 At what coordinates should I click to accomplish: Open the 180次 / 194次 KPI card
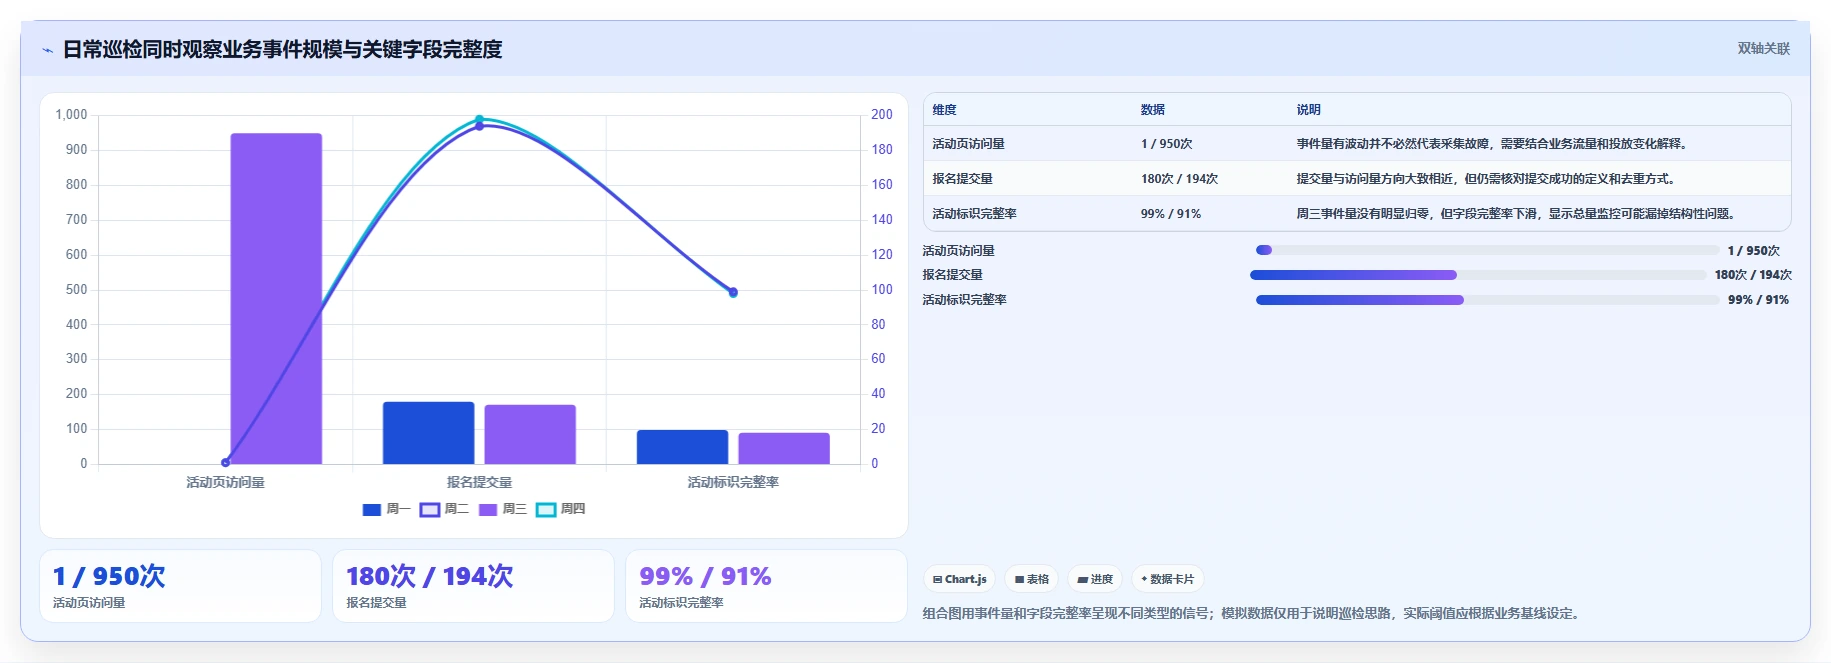(473, 586)
